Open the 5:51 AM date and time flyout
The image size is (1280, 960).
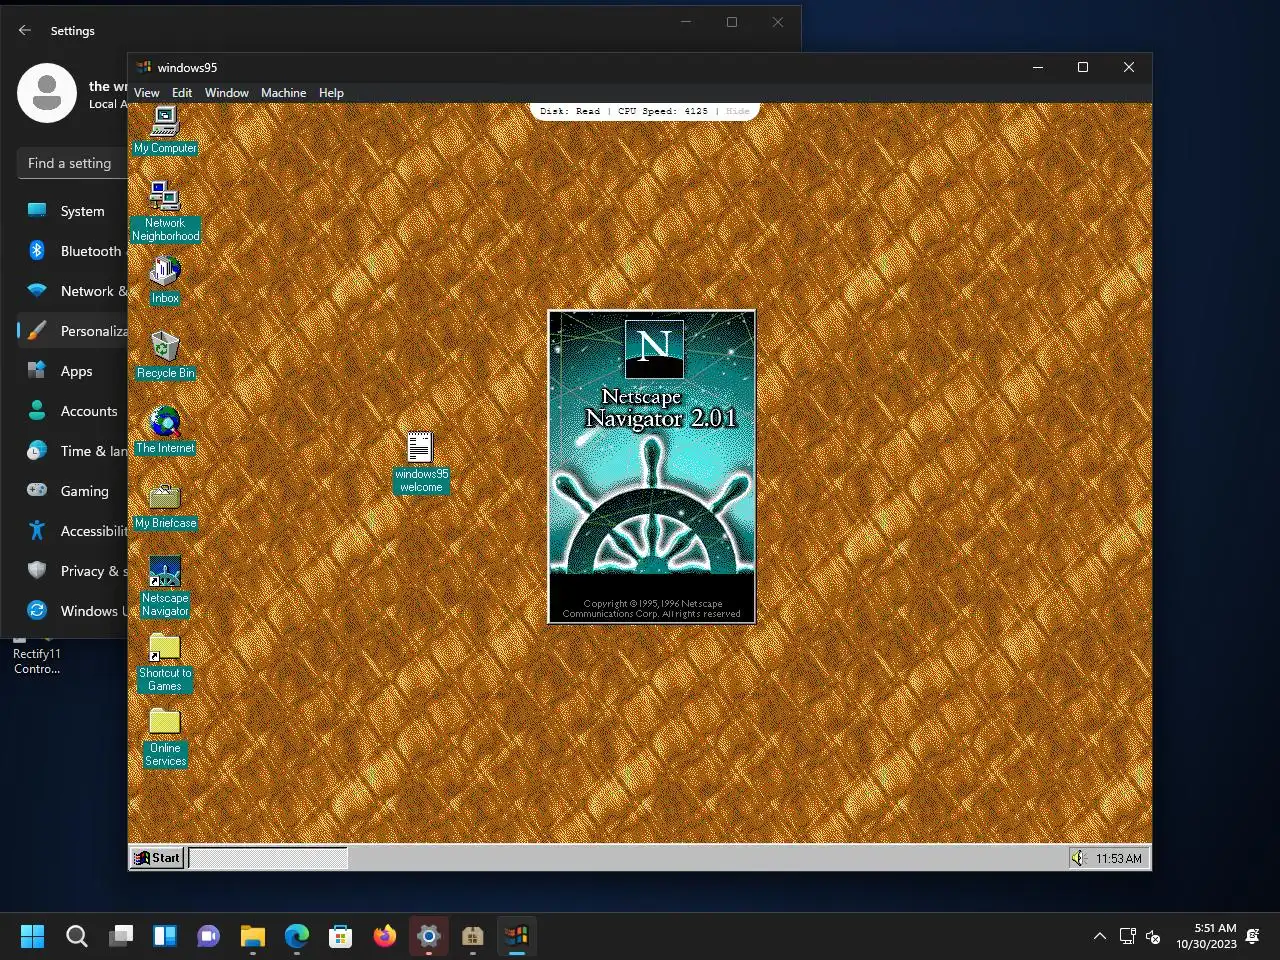1206,936
